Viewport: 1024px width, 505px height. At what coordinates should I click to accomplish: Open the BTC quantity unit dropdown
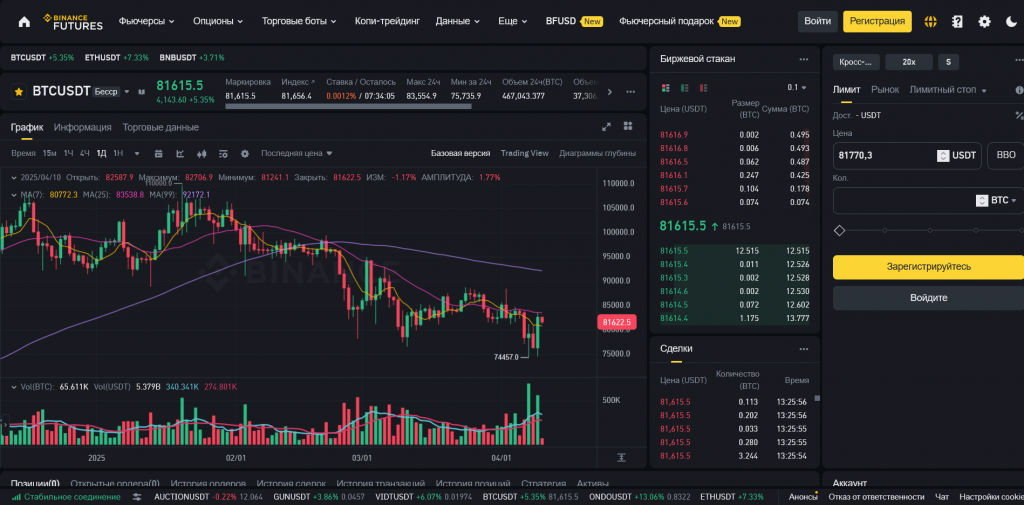pyautogui.click(x=1003, y=201)
